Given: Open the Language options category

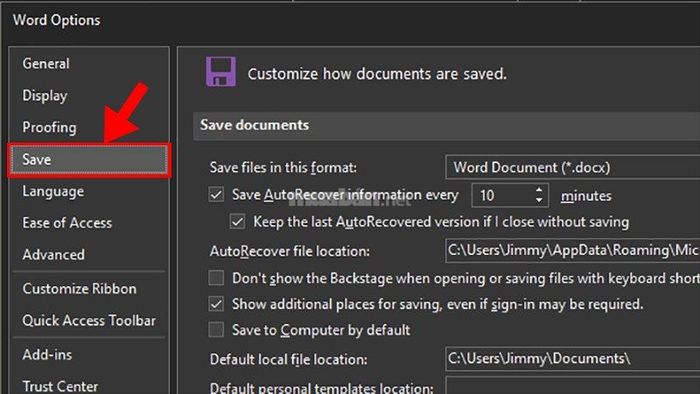Looking at the screenshot, I should pyautogui.click(x=53, y=191).
